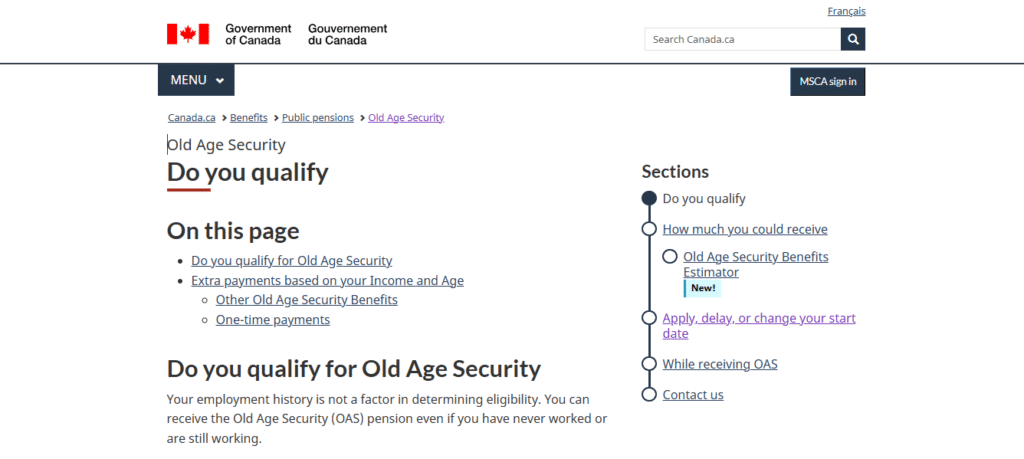Select the How much you could receive section
The width and height of the screenshot is (1024, 459).
click(x=745, y=229)
